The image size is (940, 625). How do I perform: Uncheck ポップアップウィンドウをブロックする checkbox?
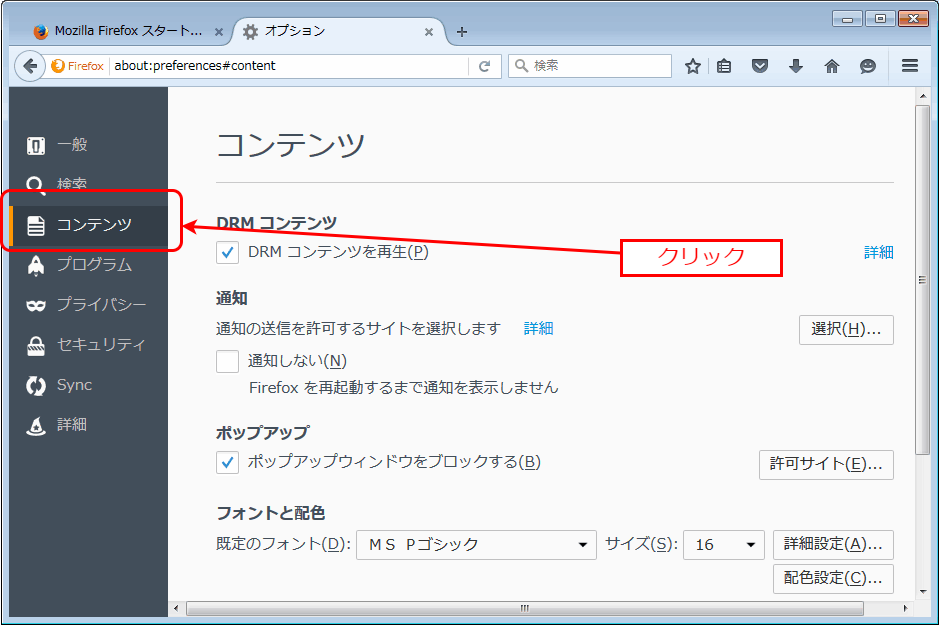(x=227, y=463)
